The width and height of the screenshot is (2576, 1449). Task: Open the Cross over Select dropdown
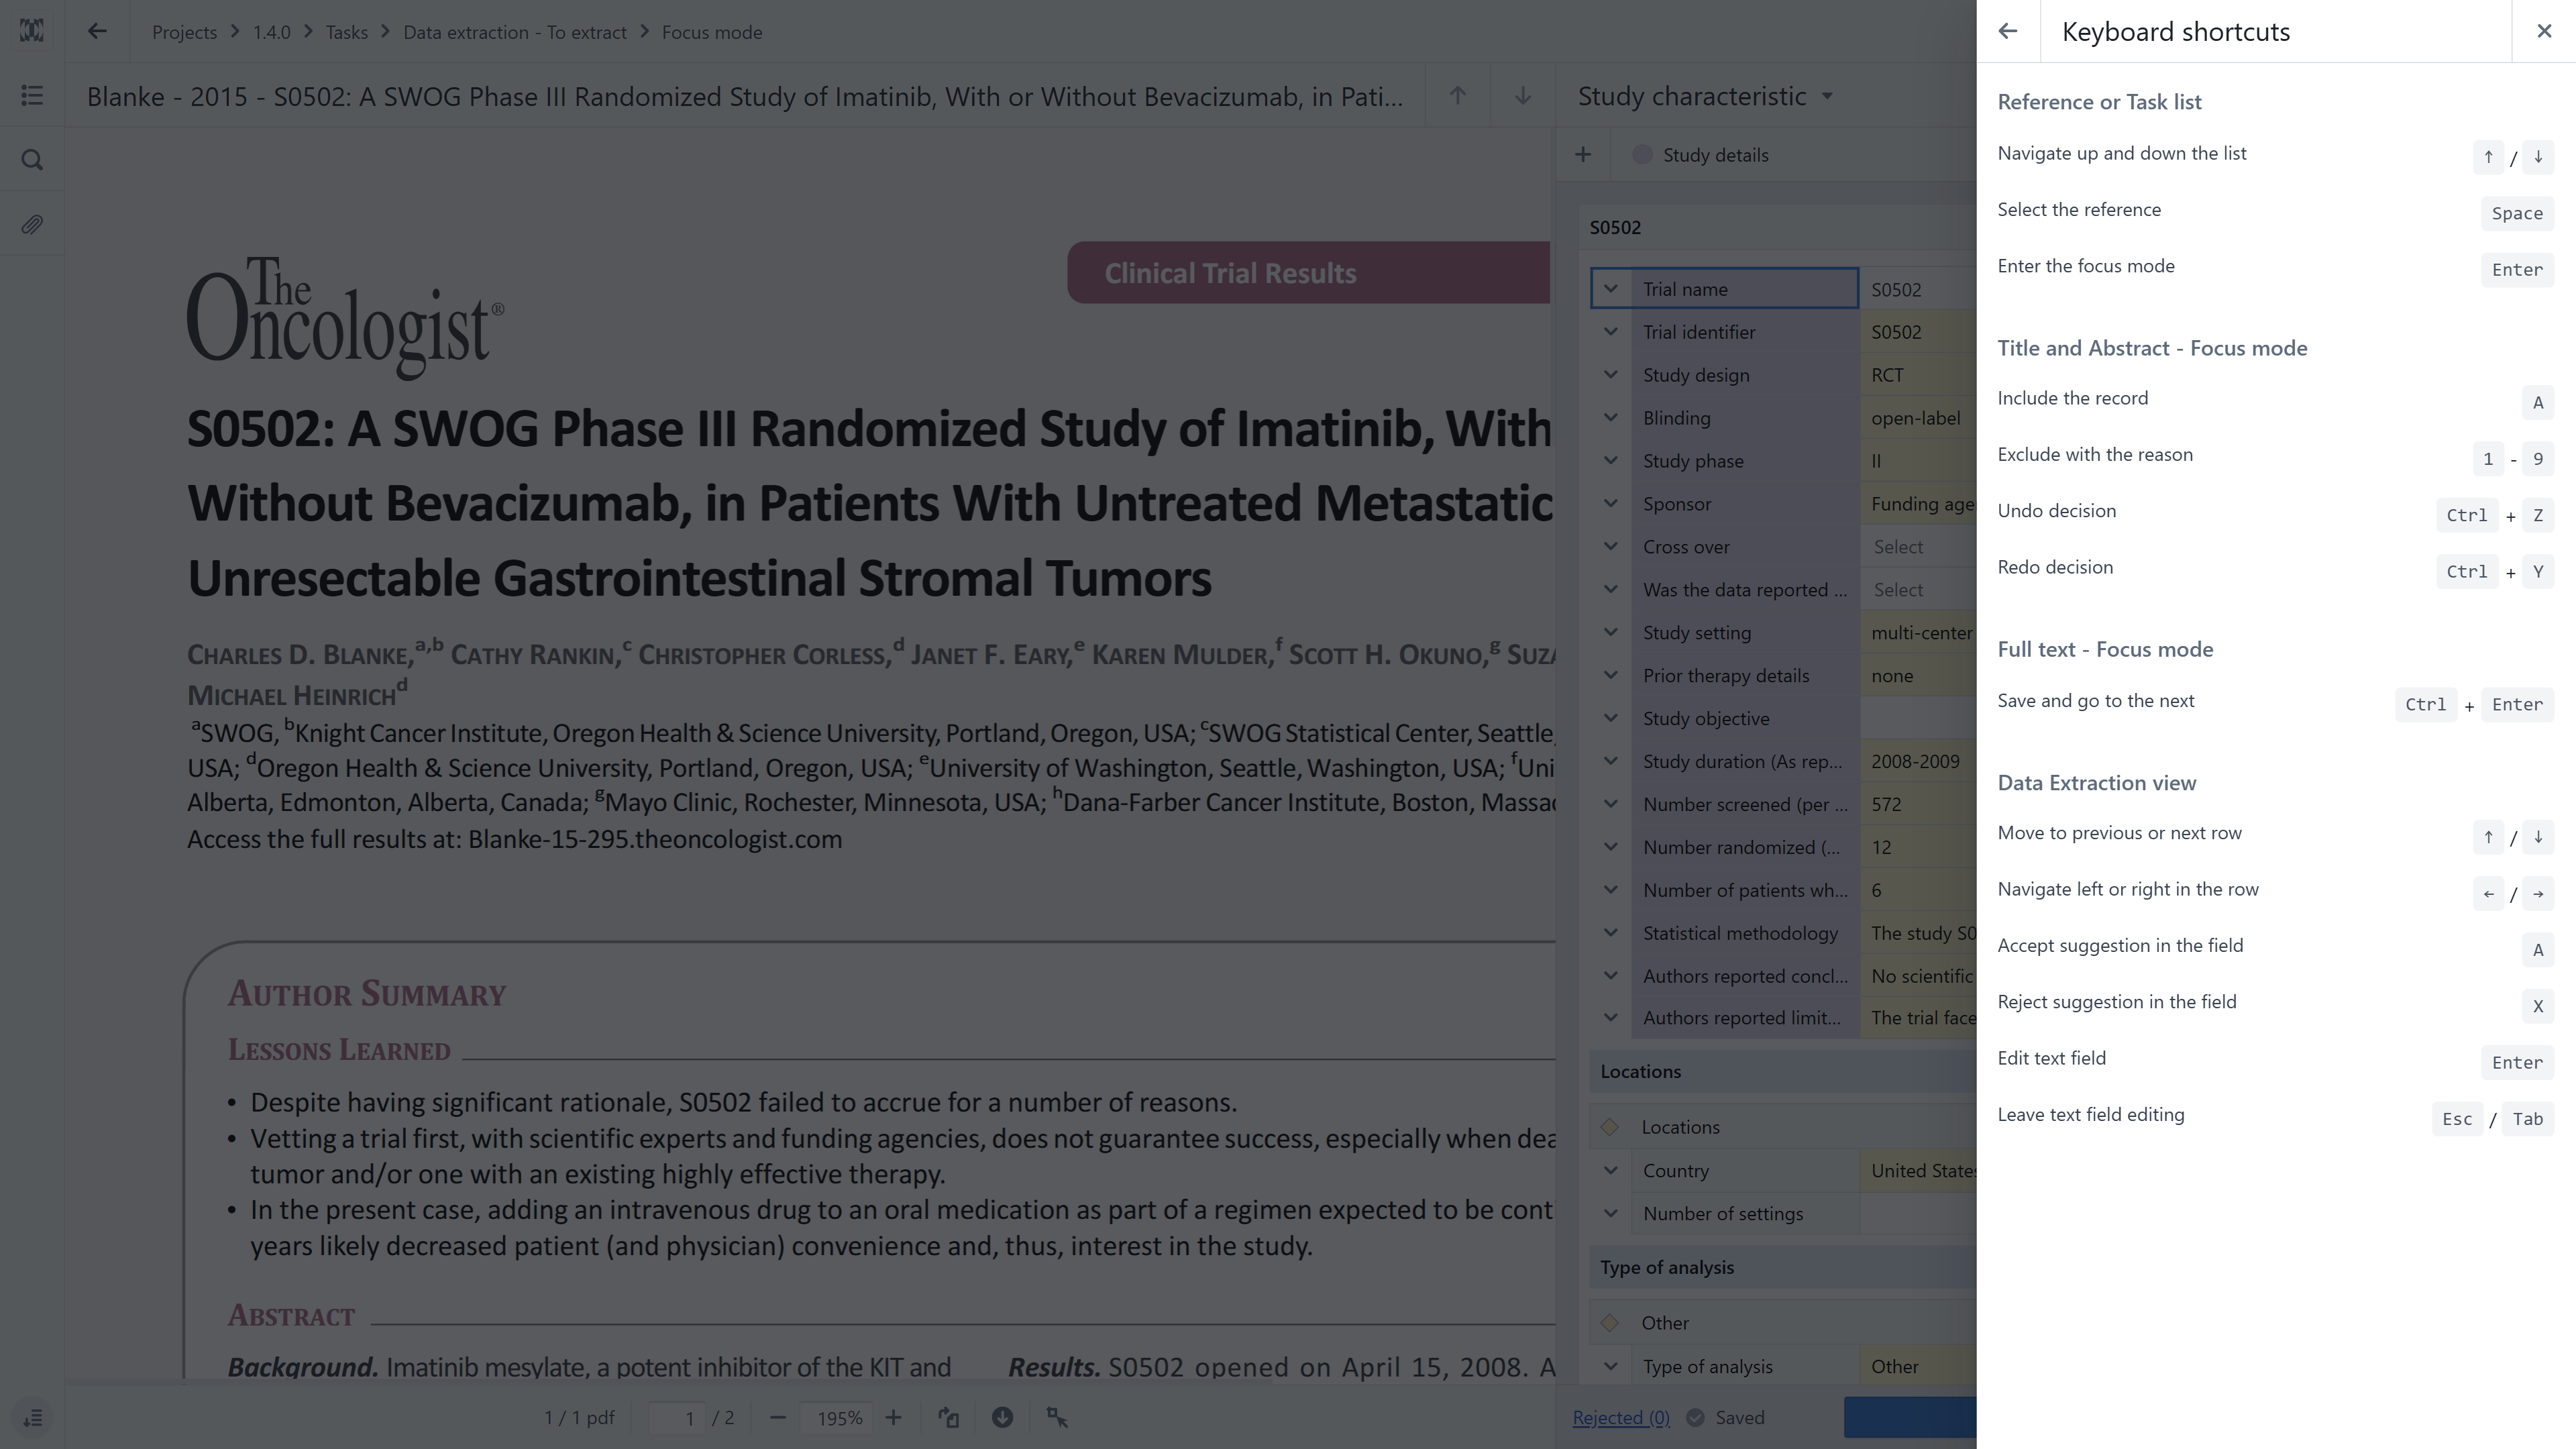(1918, 547)
